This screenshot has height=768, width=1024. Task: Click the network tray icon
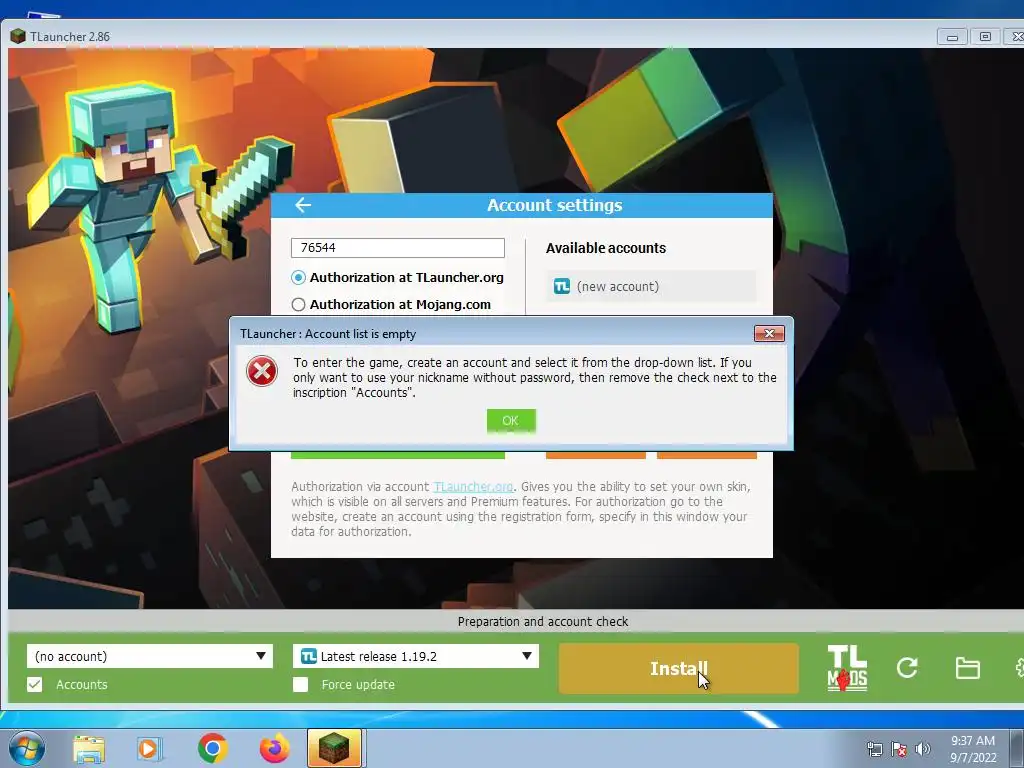coord(874,749)
